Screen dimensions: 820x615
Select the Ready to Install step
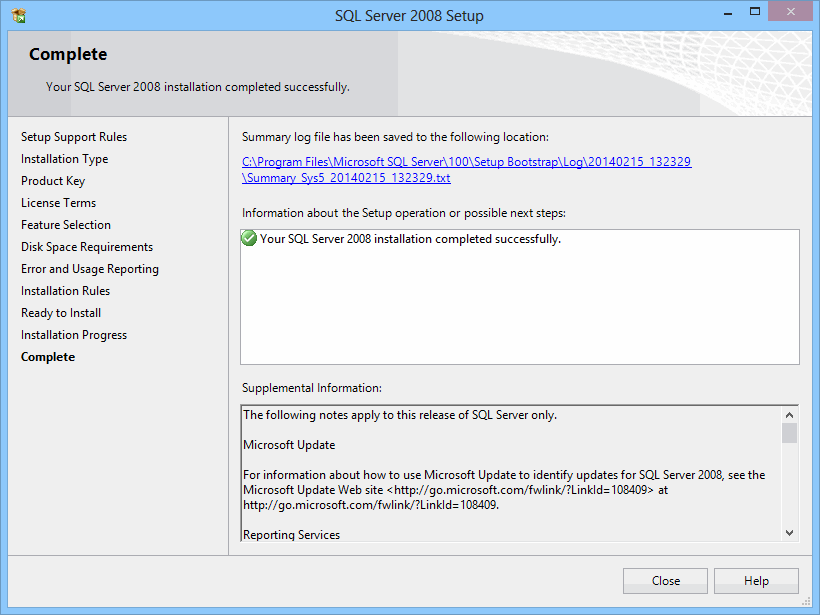point(61,312)
